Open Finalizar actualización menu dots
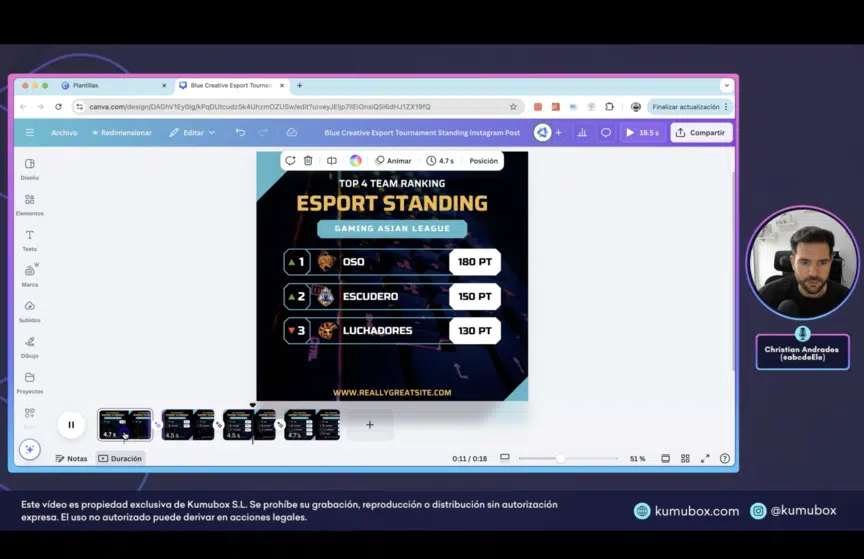The height and width of the screenshot is (559, 864). [726, 106]
